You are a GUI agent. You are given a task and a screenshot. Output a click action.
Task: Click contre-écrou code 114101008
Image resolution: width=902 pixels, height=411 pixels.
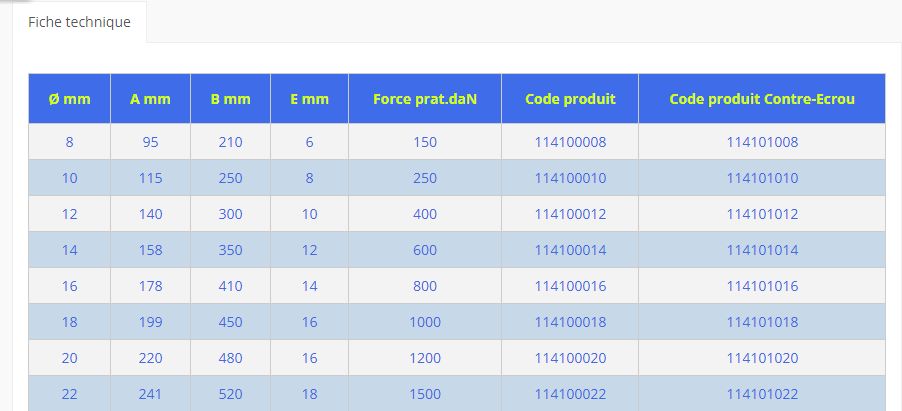(x=762, y=142)
